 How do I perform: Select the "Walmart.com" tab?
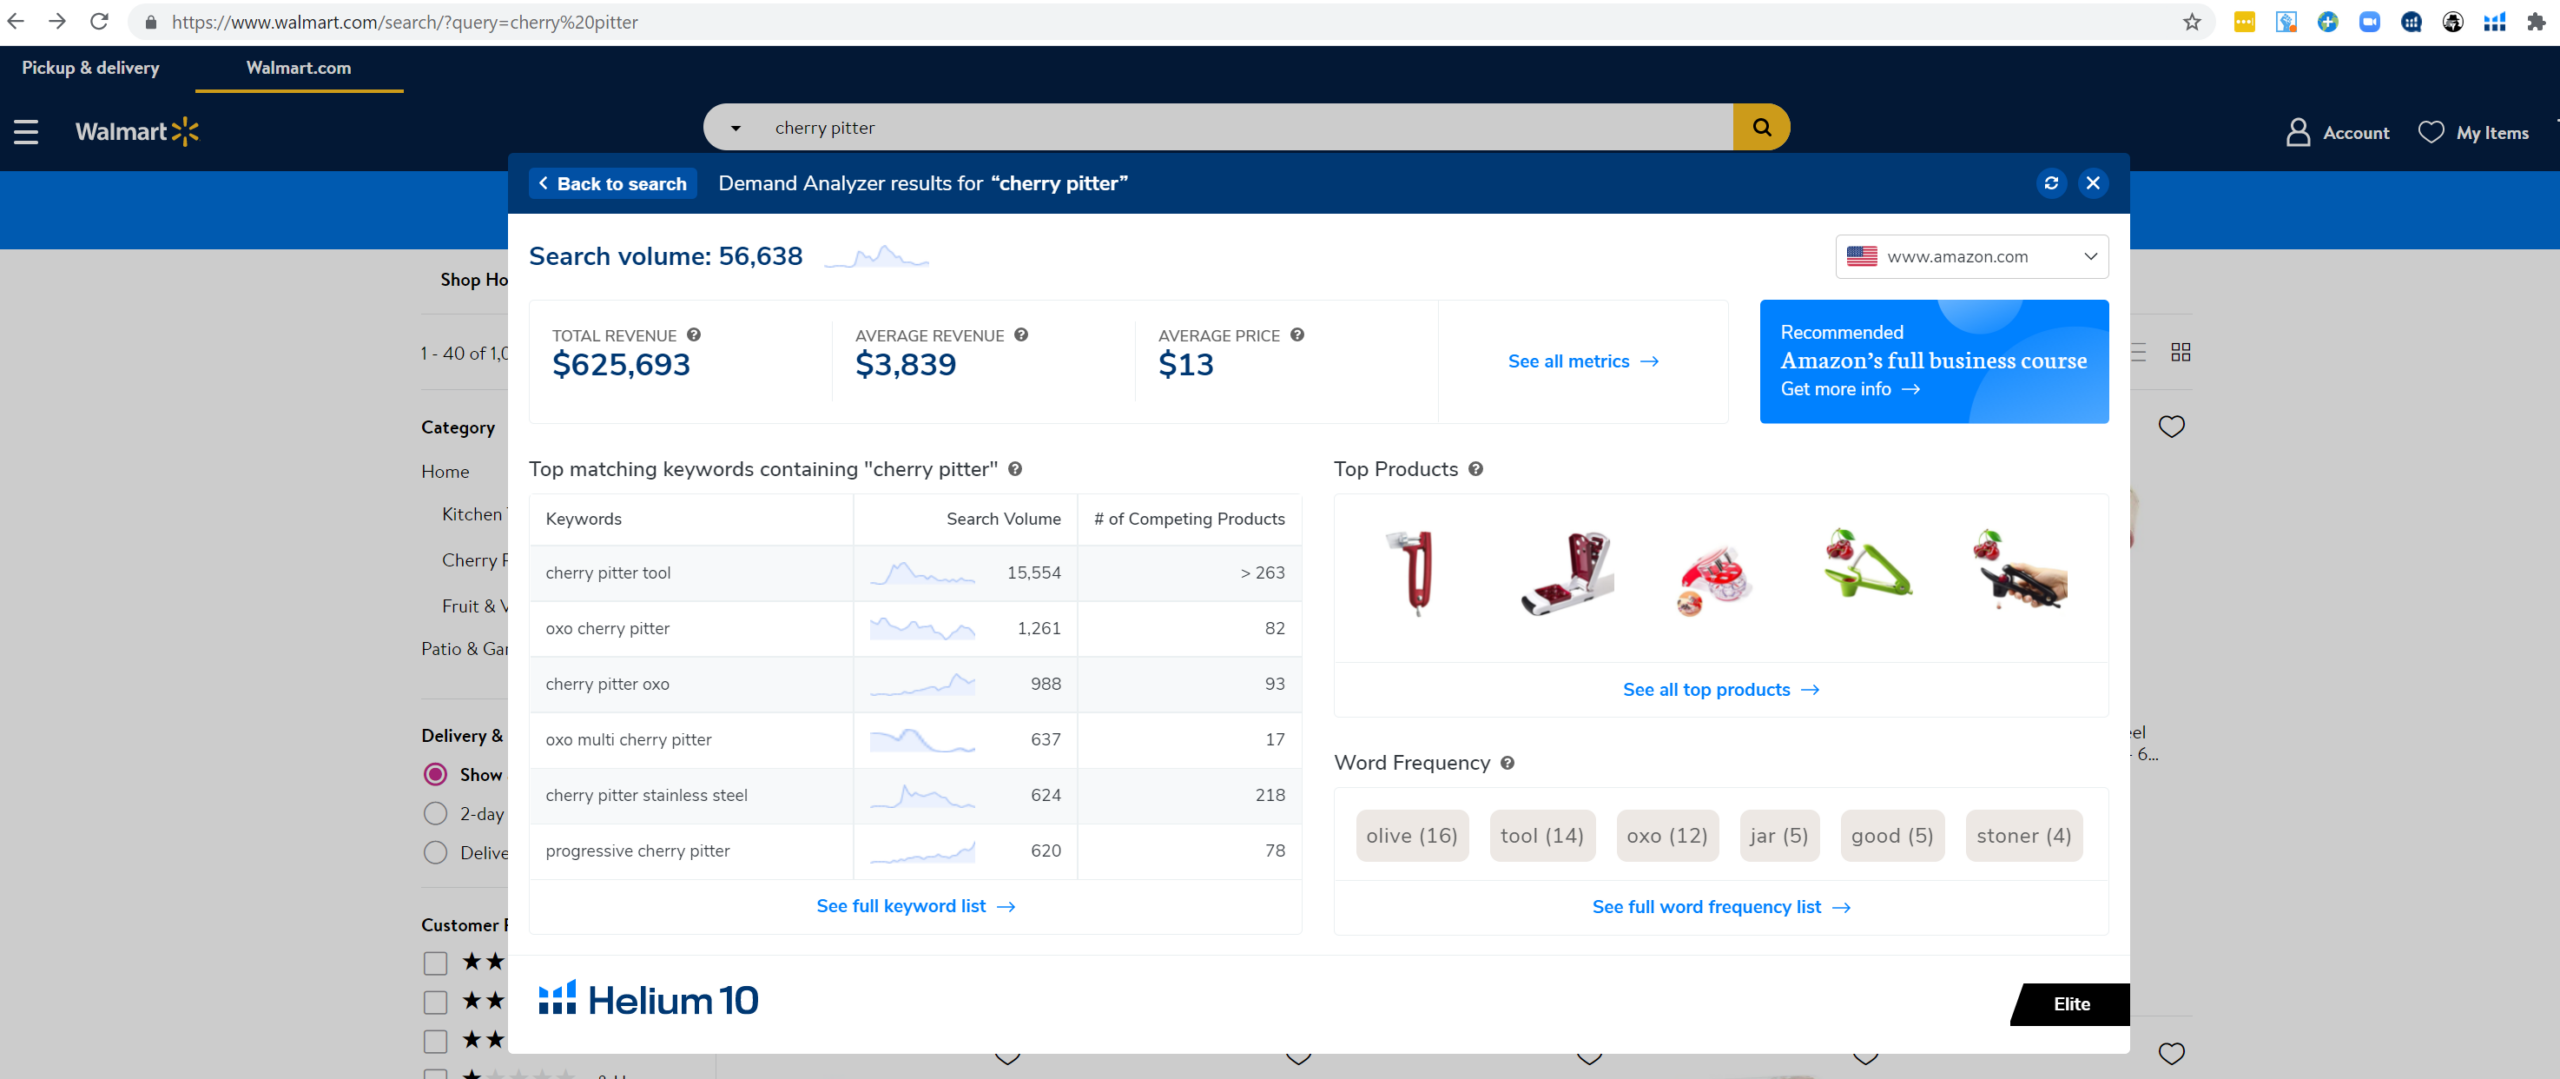pyautogui.click(x=297, y=67)
